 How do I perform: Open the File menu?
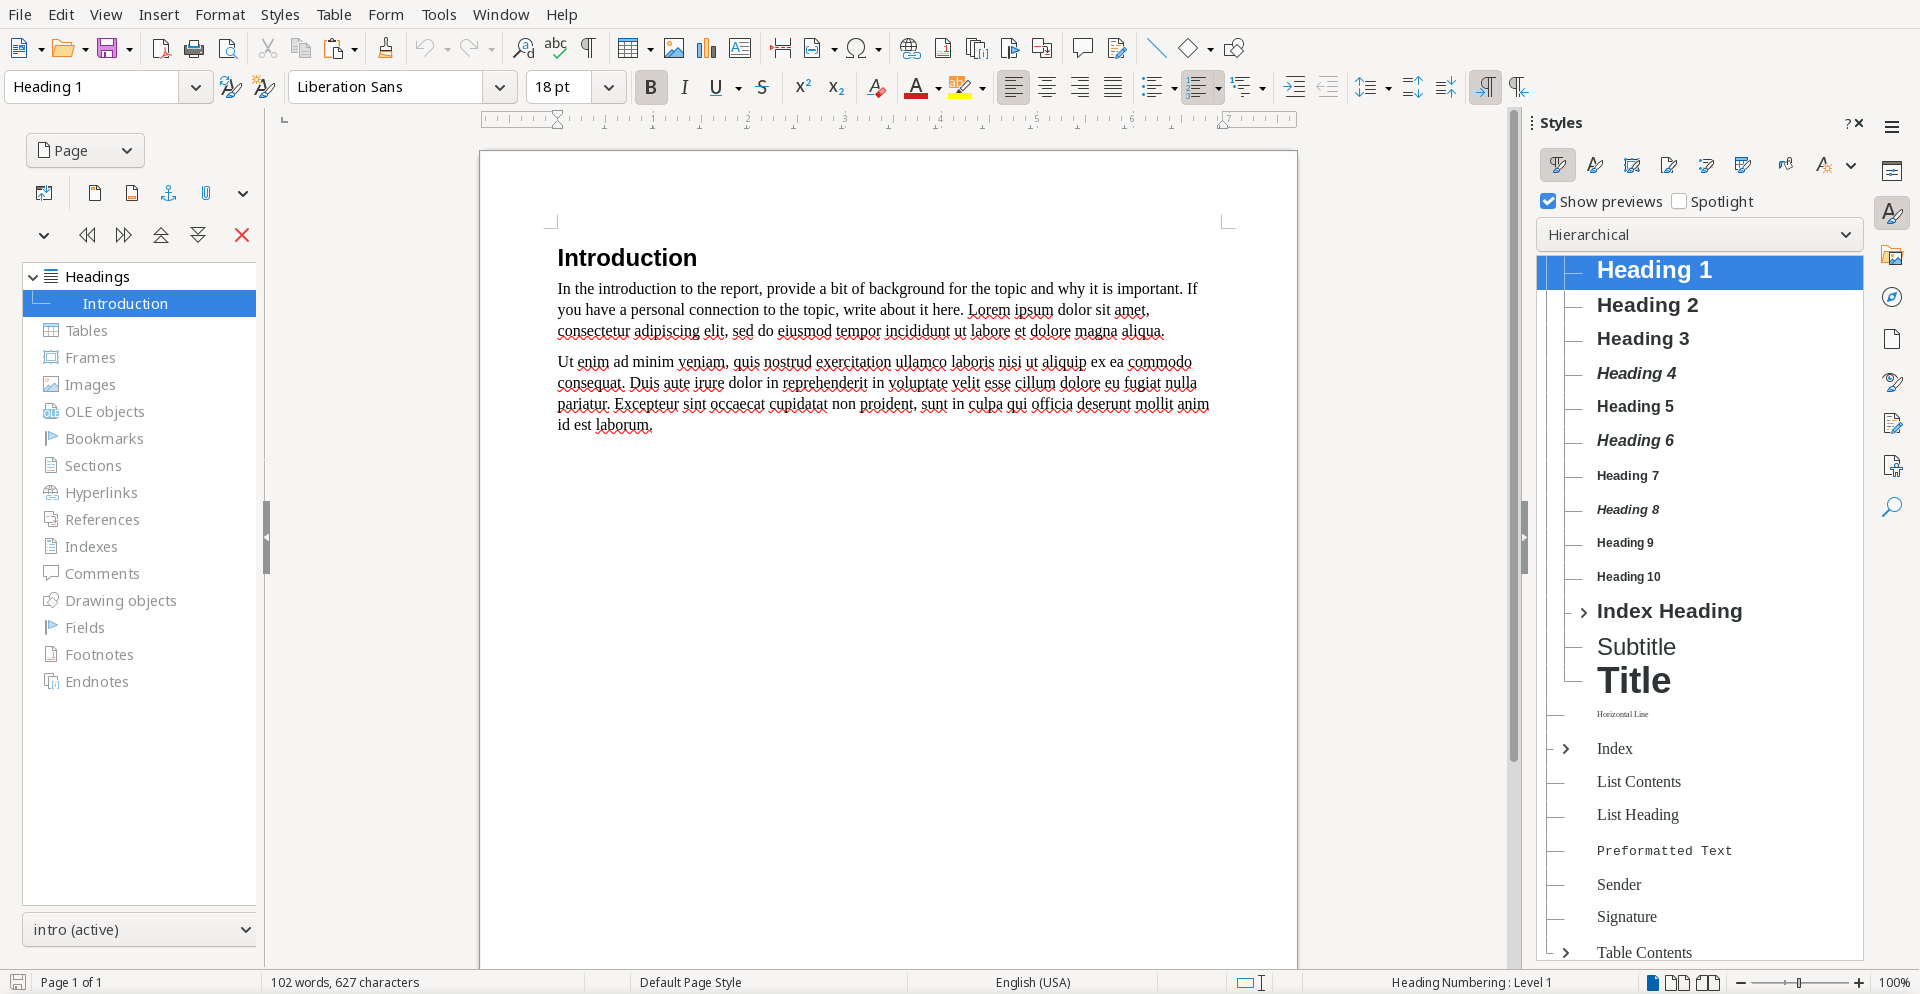point(20,15)
